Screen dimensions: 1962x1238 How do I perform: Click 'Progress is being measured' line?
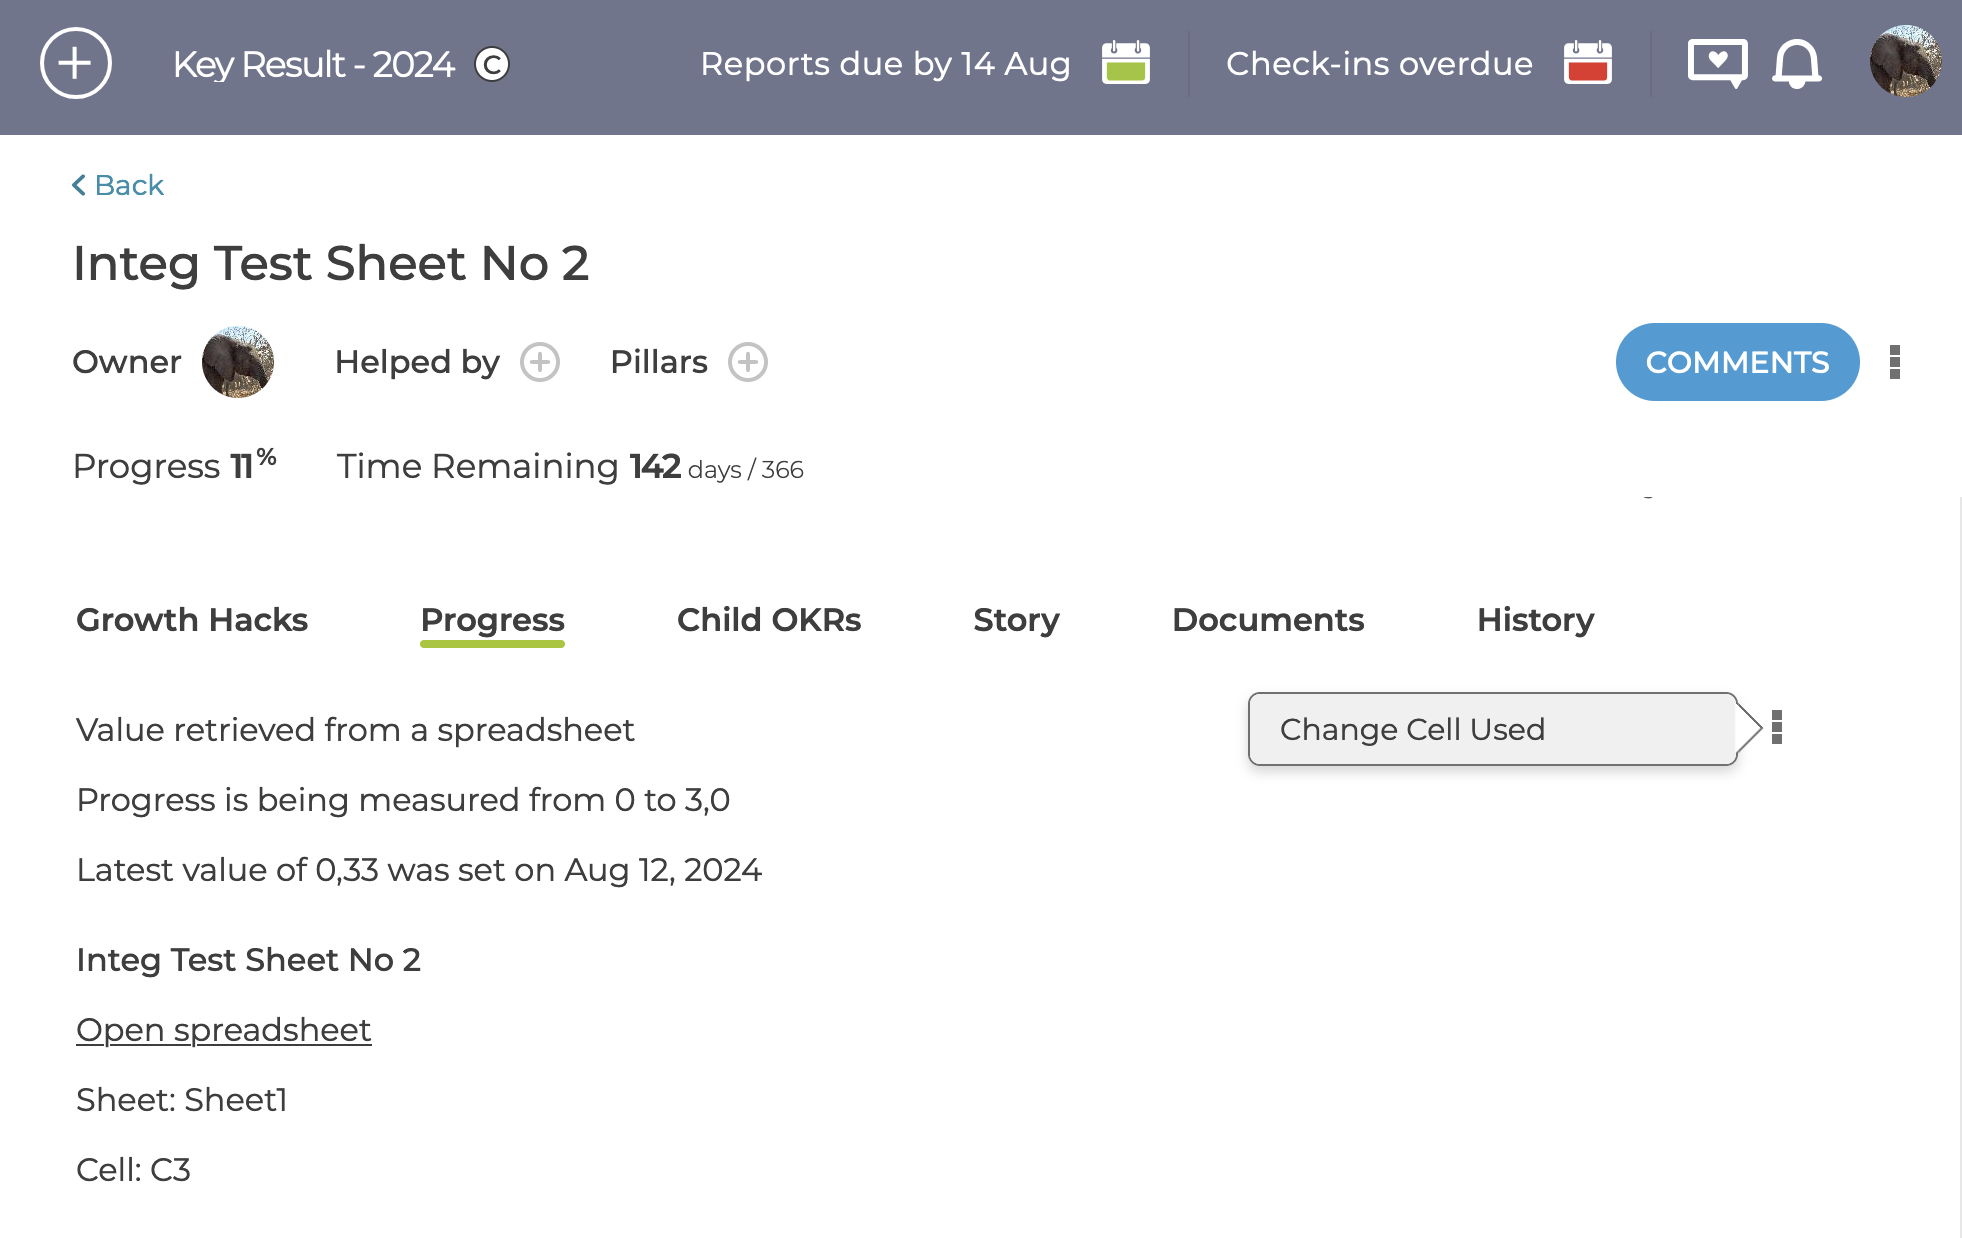click(403, 800)
